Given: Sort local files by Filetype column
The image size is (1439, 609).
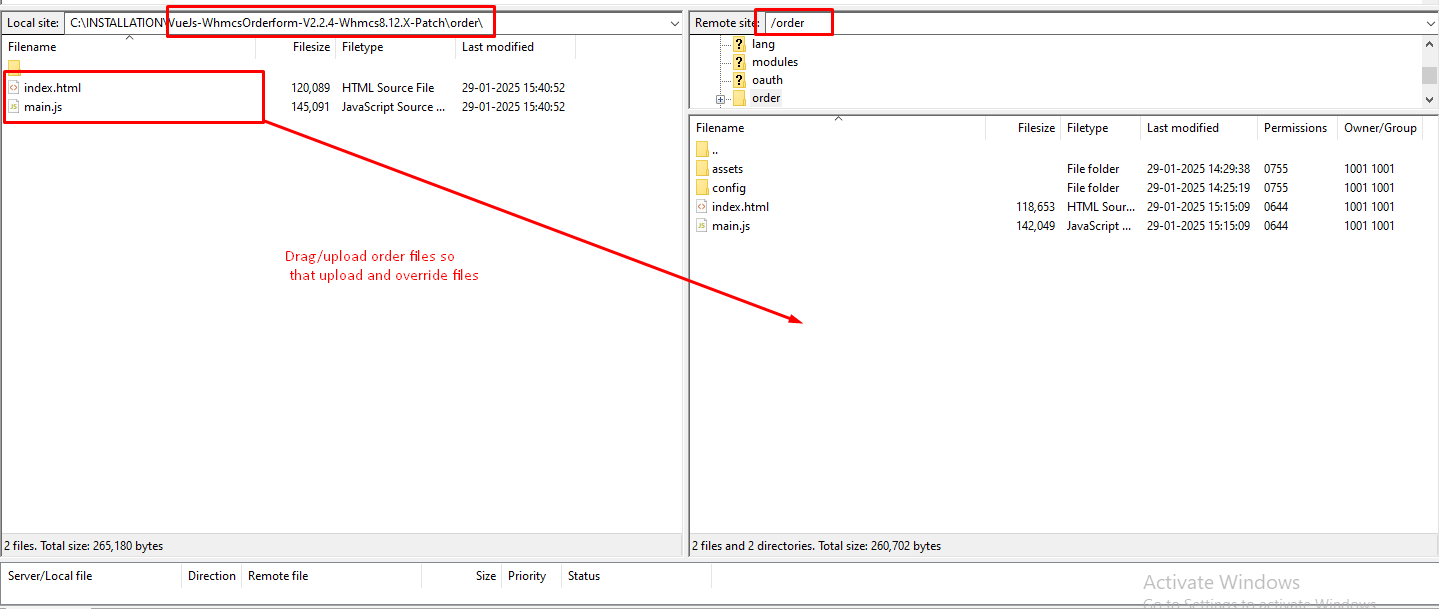Looking at the screenshot, I should (362, 47).
